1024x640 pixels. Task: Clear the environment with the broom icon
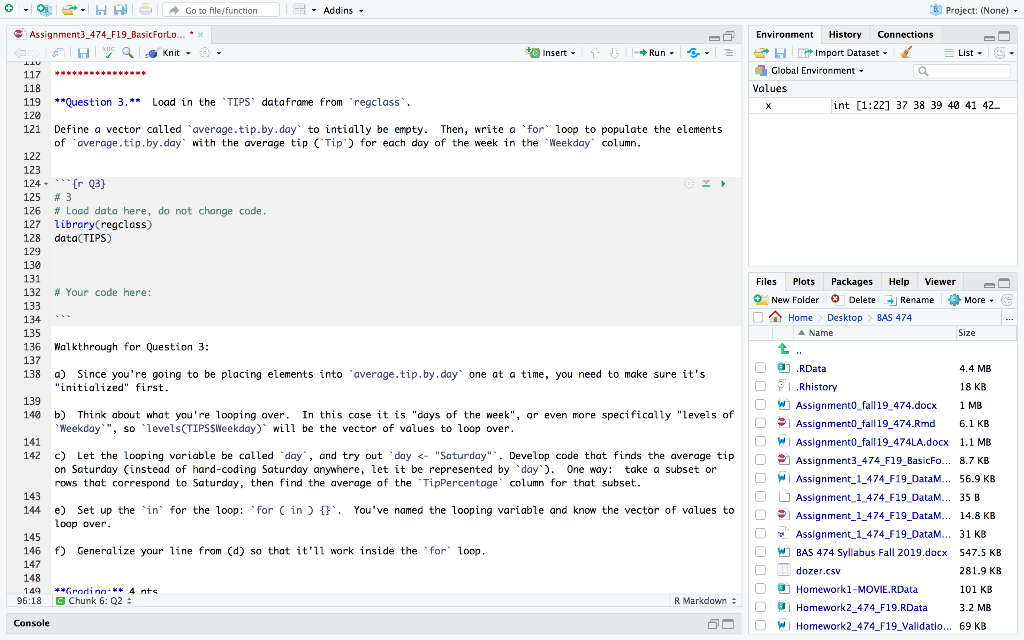click(x=905, y=53)
